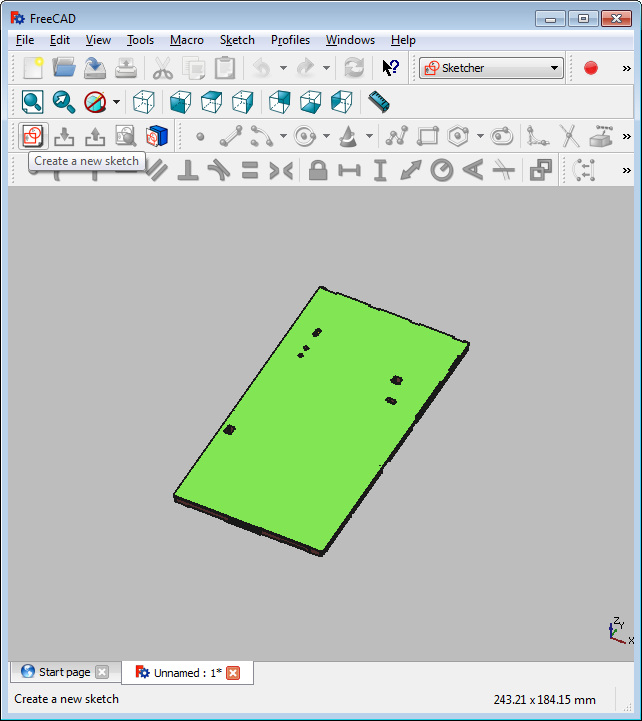Apply the Lock constraint padlock icon
This screenshot has width=642, height=721.
(318, 170)
